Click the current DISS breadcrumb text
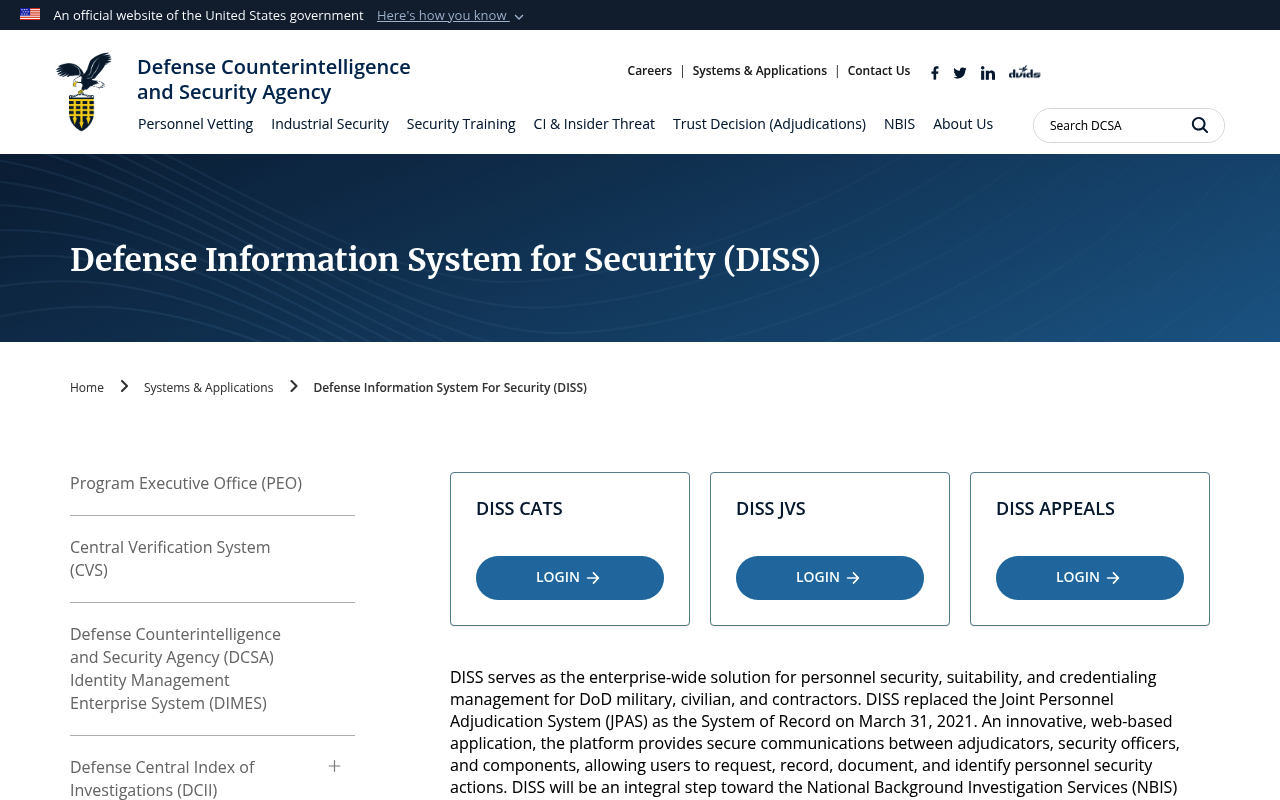This screenshot has width=1280, height=800. (x=450, y=388)
